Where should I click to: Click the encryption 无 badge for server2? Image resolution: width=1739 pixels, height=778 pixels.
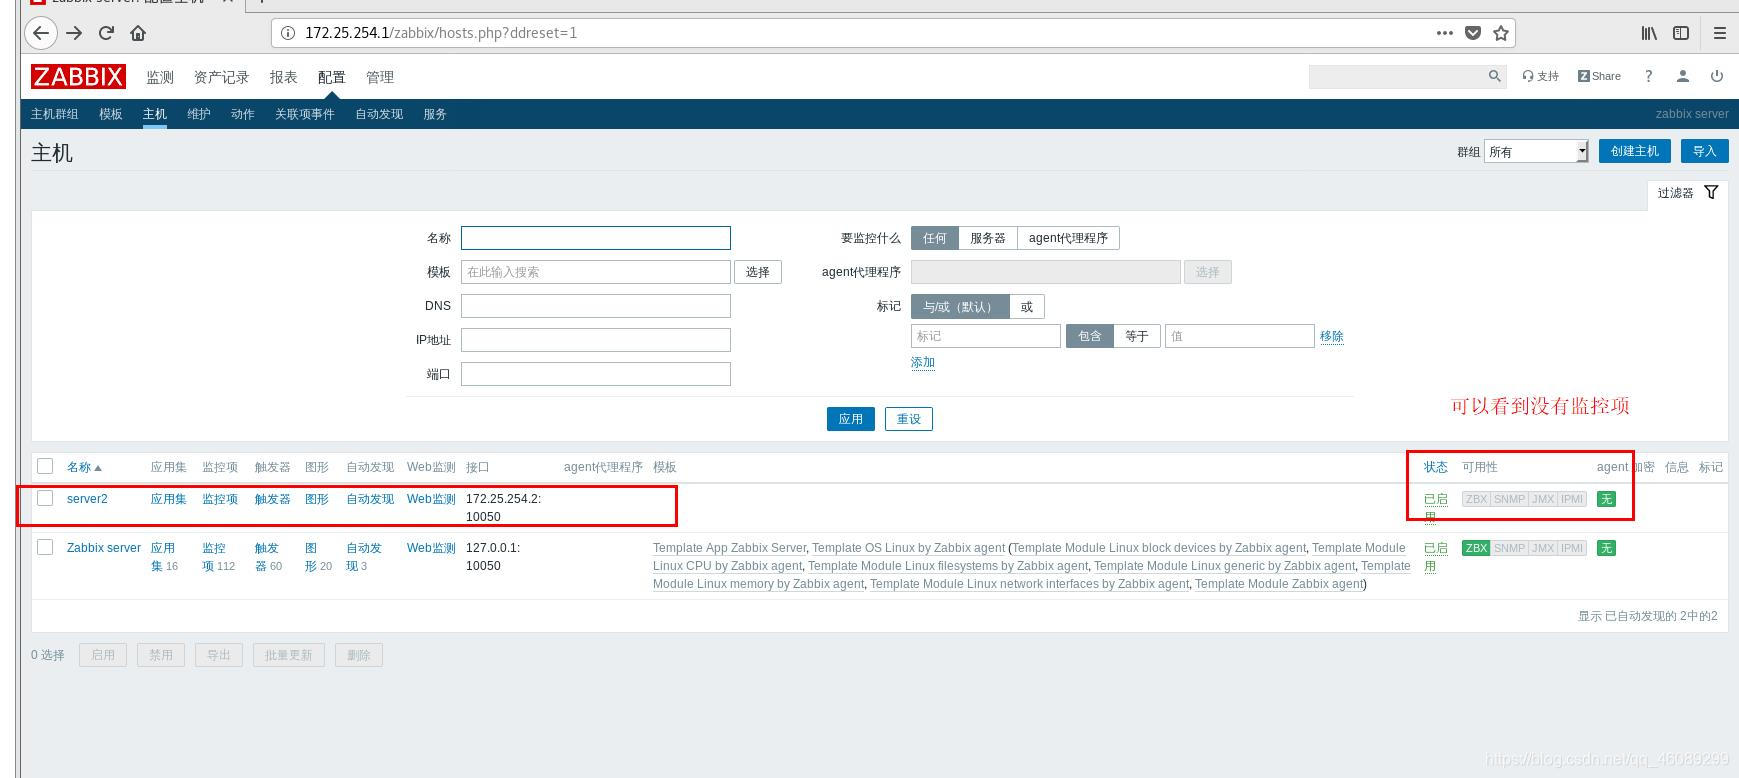point(1606,499)
